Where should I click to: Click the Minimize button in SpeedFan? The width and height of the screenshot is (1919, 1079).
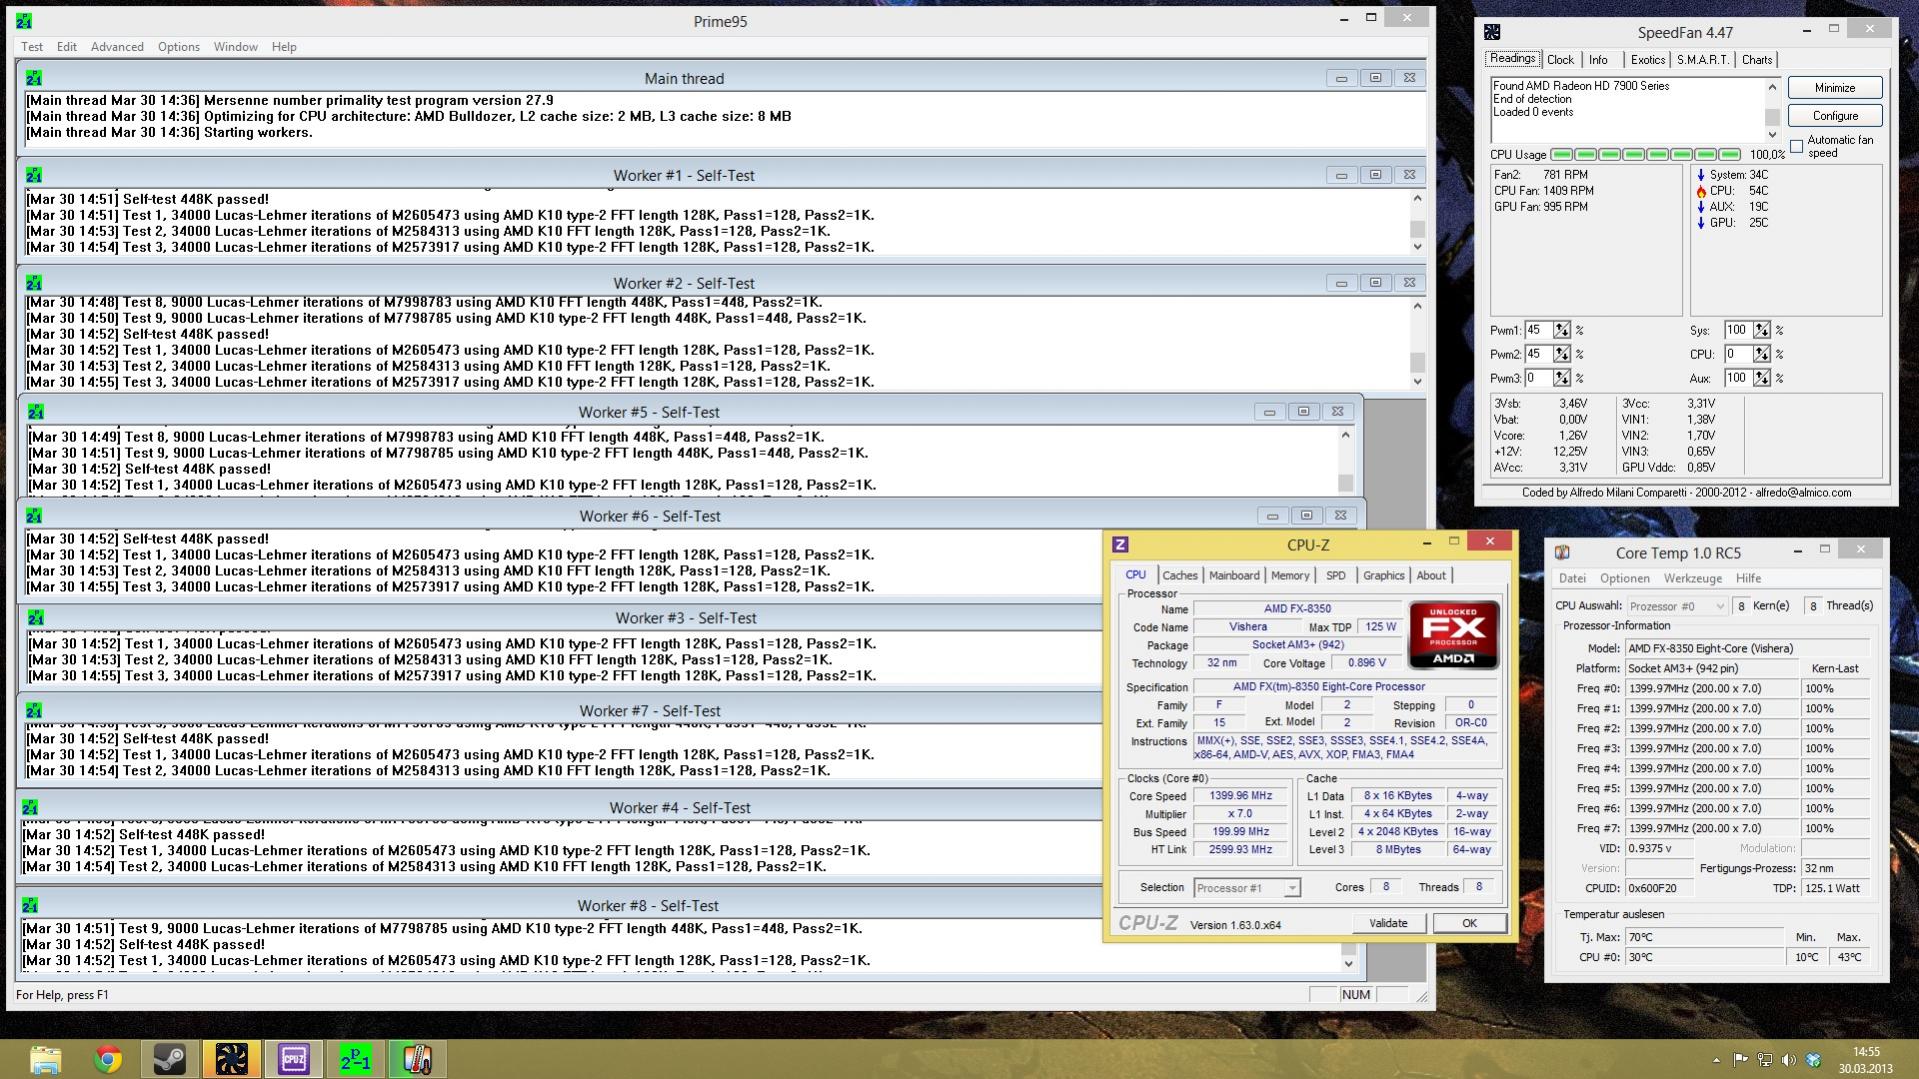tap(1835, 88)
